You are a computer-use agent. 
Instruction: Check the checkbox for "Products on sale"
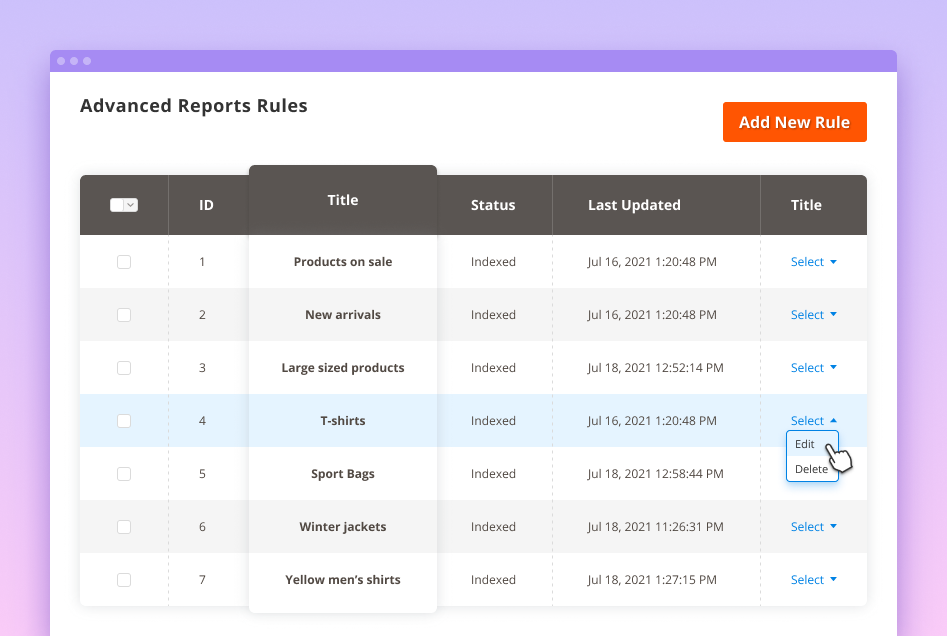(x=123, y=261)
